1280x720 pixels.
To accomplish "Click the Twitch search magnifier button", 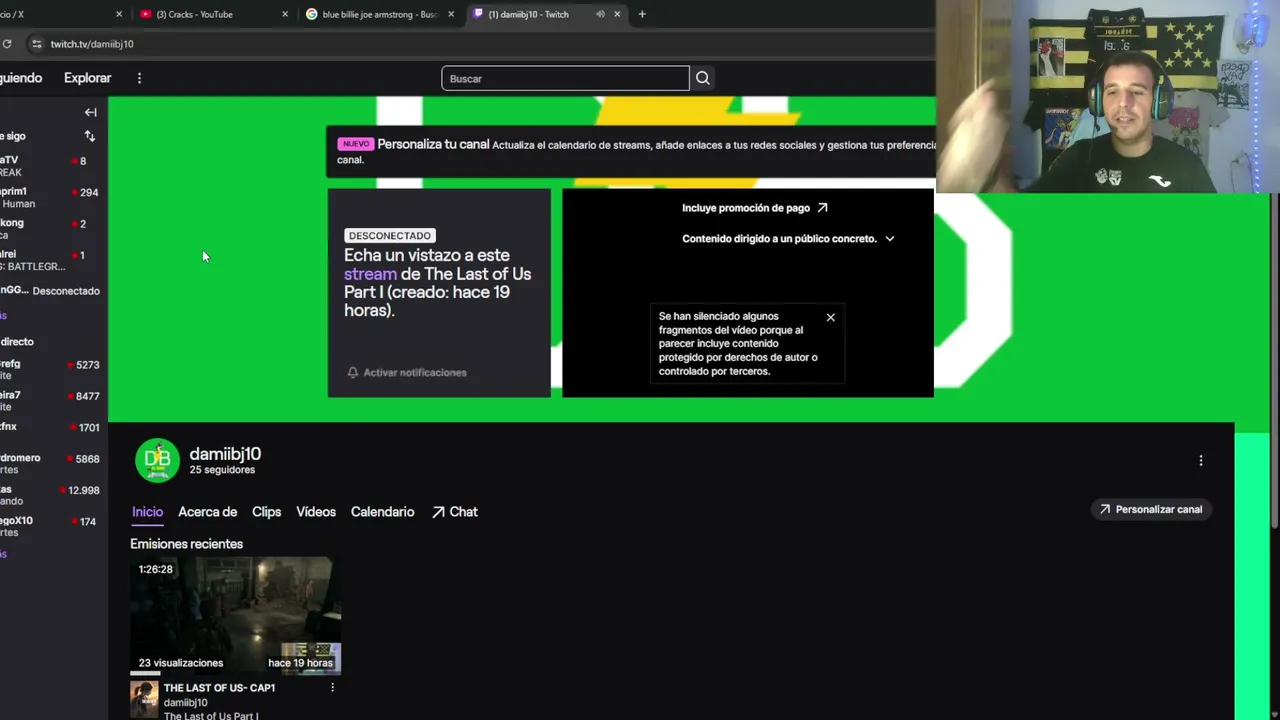I will tap(703, 78).
